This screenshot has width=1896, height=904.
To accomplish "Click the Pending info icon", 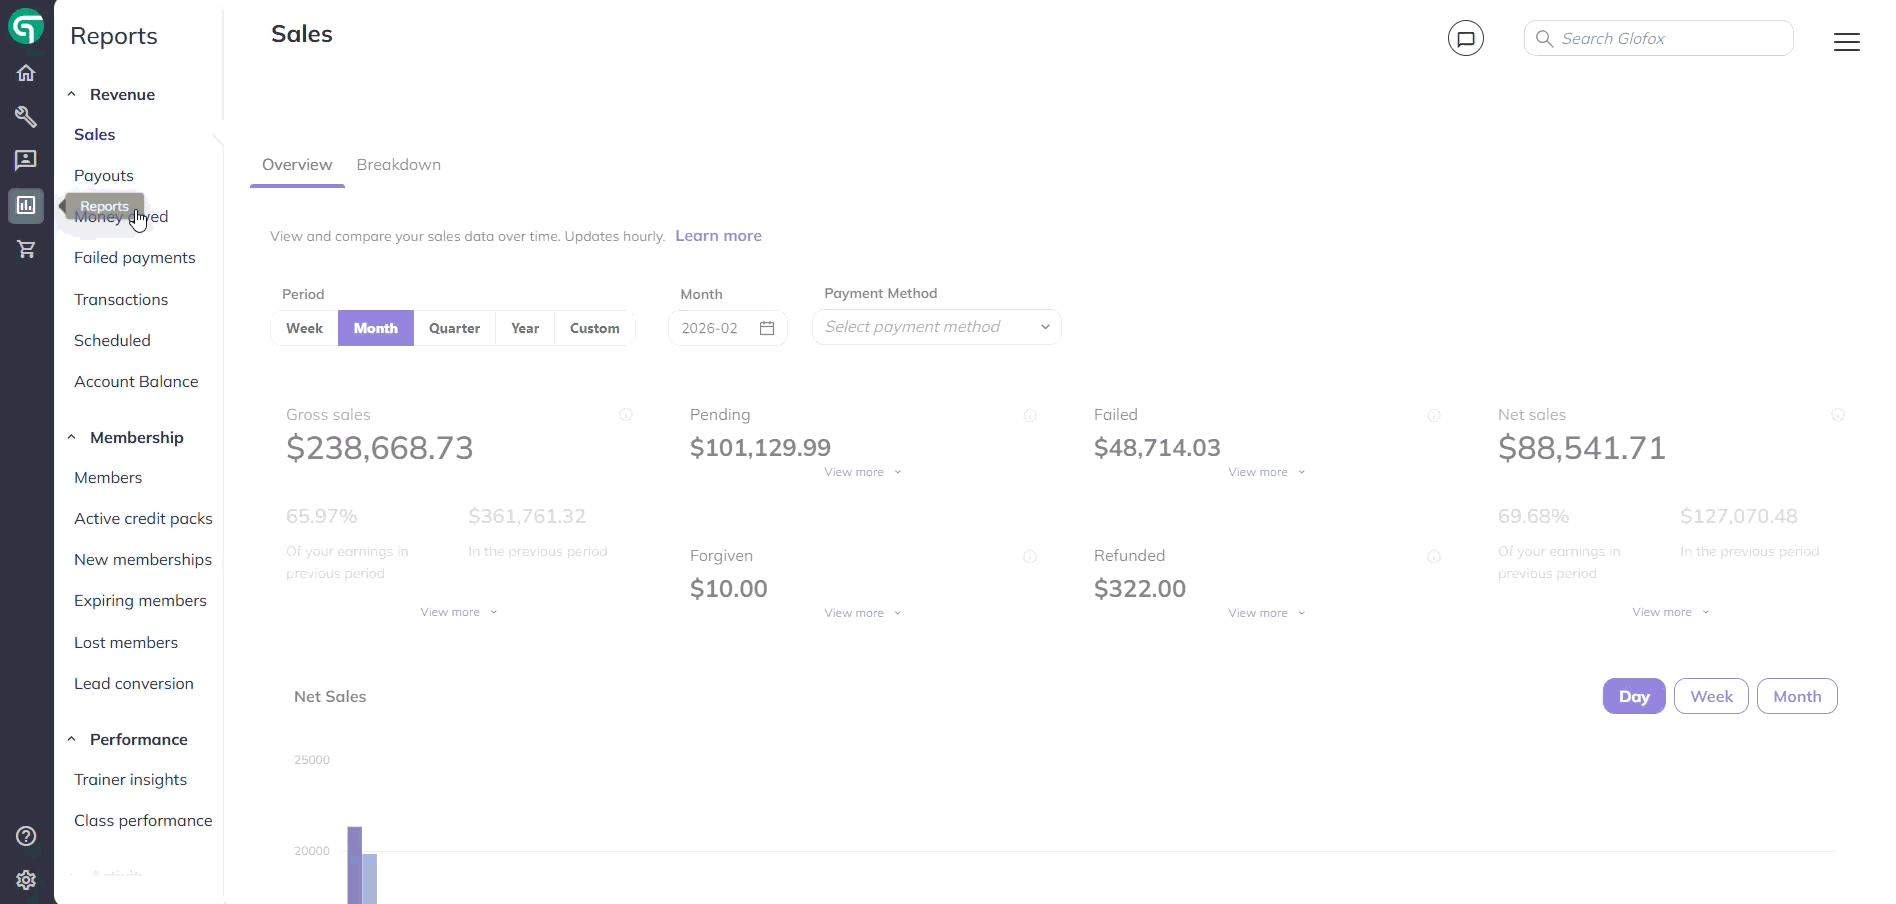I will click(x=1030, y=416).
